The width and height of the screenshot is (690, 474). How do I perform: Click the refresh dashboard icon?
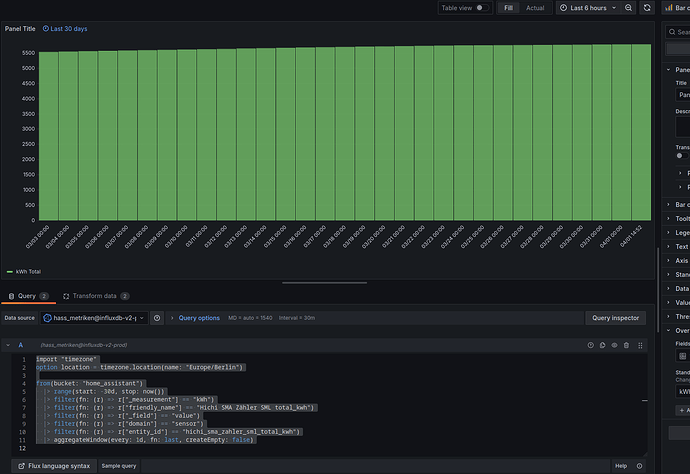pos(647,8)
